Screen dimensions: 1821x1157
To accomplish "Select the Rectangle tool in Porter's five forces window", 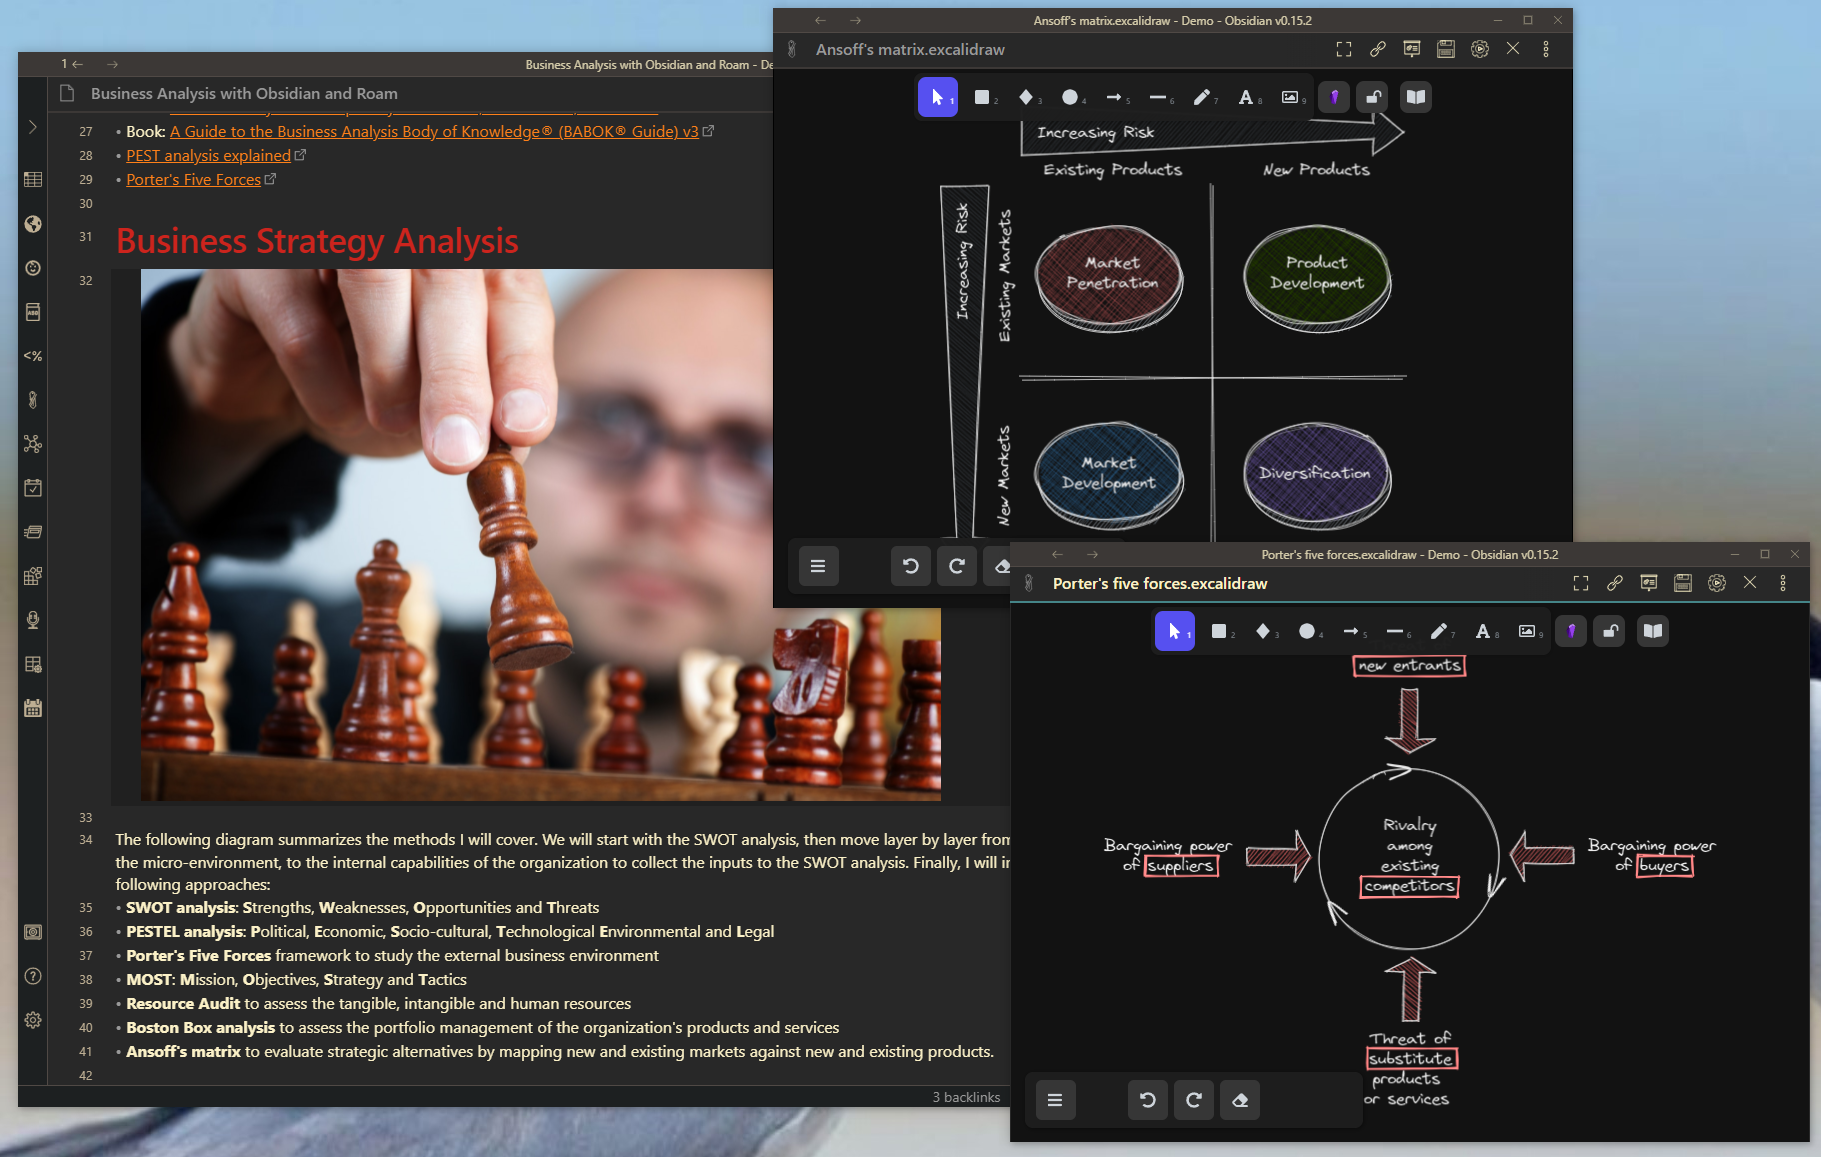I will pyautogui.click(x=1219, y=631).
